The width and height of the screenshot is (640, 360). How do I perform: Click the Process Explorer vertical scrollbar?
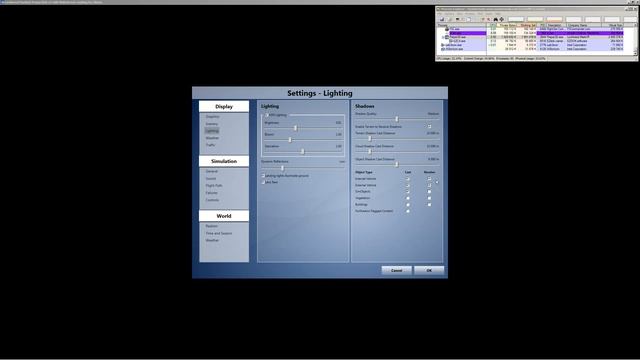click(635, 39)
